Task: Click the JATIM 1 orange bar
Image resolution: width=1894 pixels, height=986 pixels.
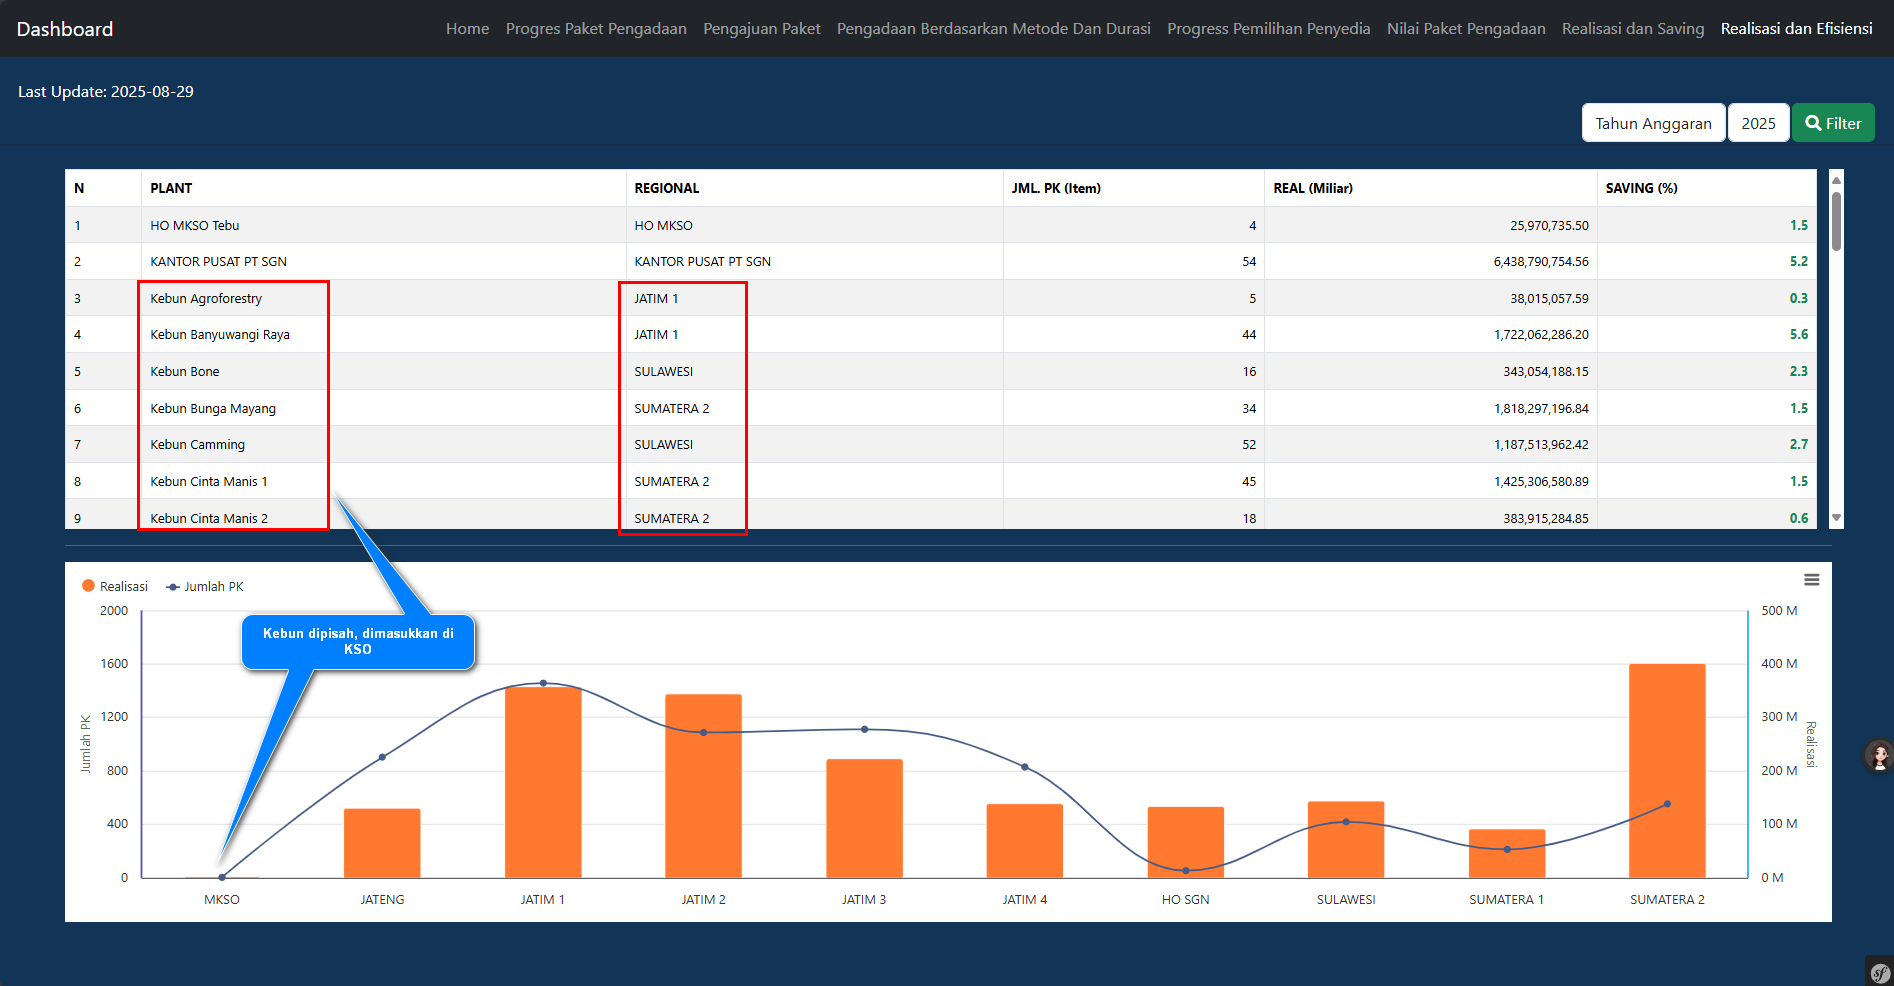Action: pos(543,782)
